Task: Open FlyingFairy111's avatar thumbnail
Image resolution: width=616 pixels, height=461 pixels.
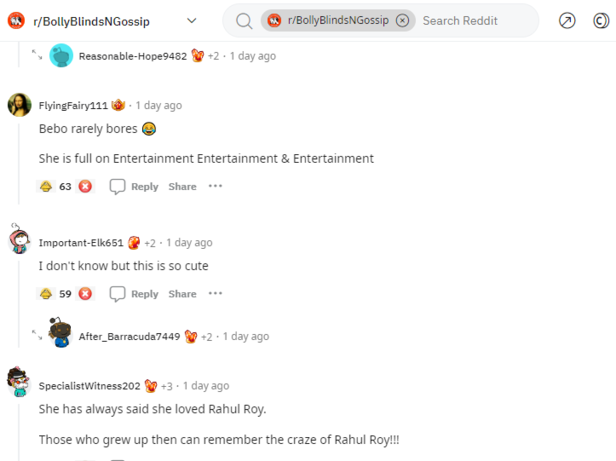Action: click(x=19, y=105)
